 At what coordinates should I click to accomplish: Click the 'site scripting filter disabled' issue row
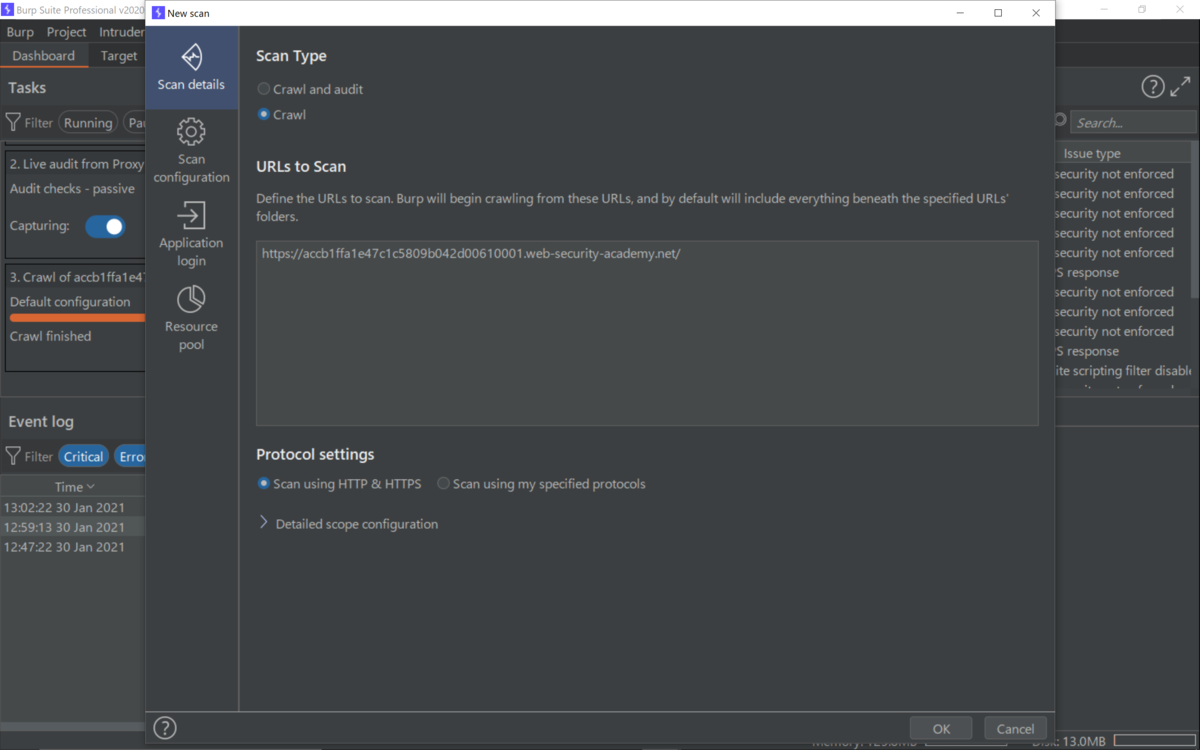pyautogui.click(x=1122, y=371)
